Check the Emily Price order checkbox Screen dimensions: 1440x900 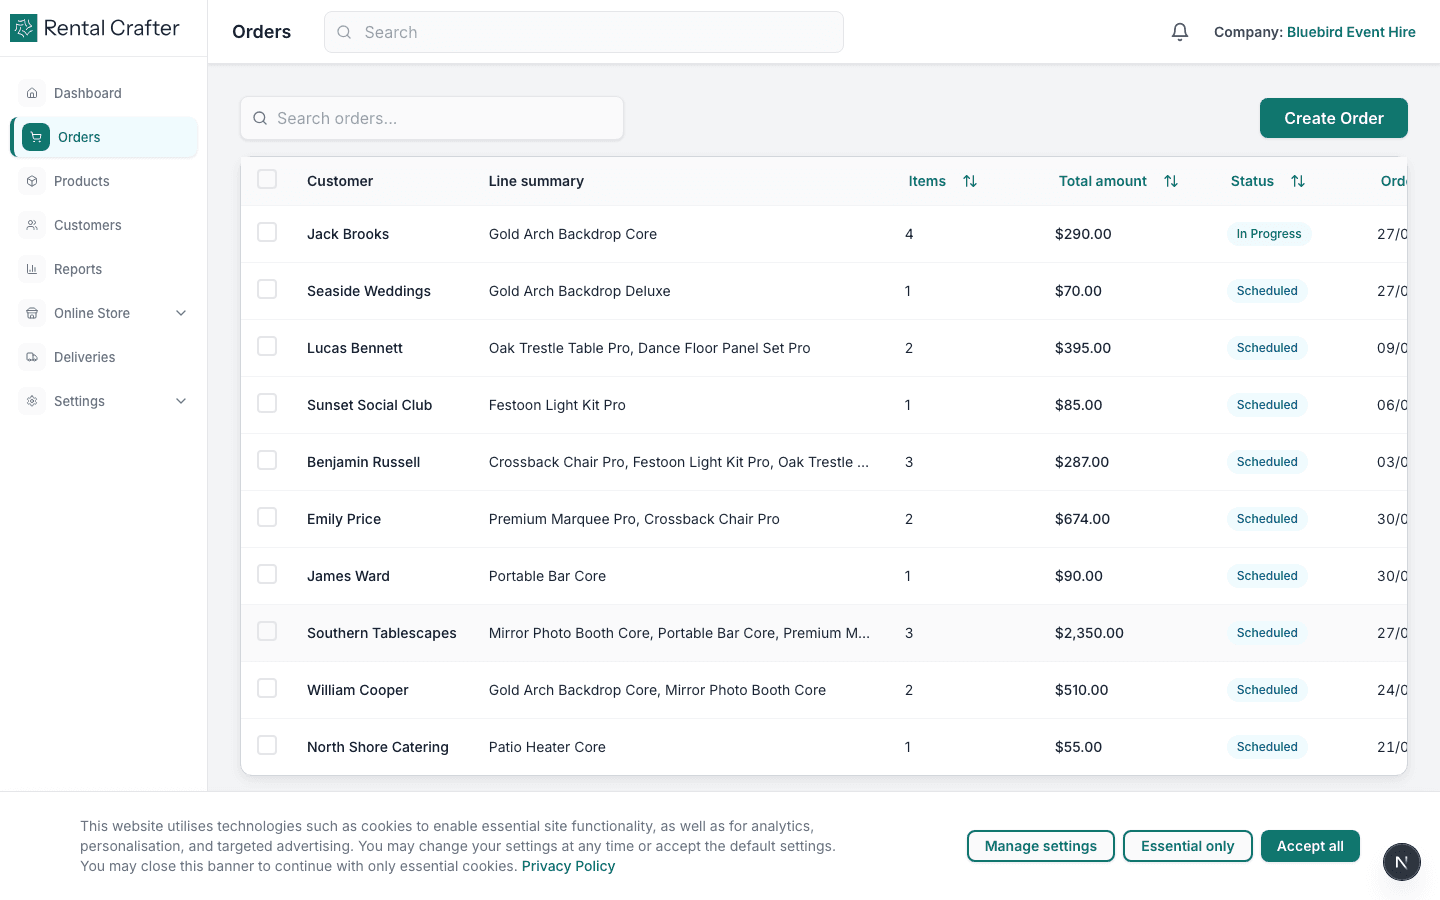pyautogui.click(x=267, y=517)
